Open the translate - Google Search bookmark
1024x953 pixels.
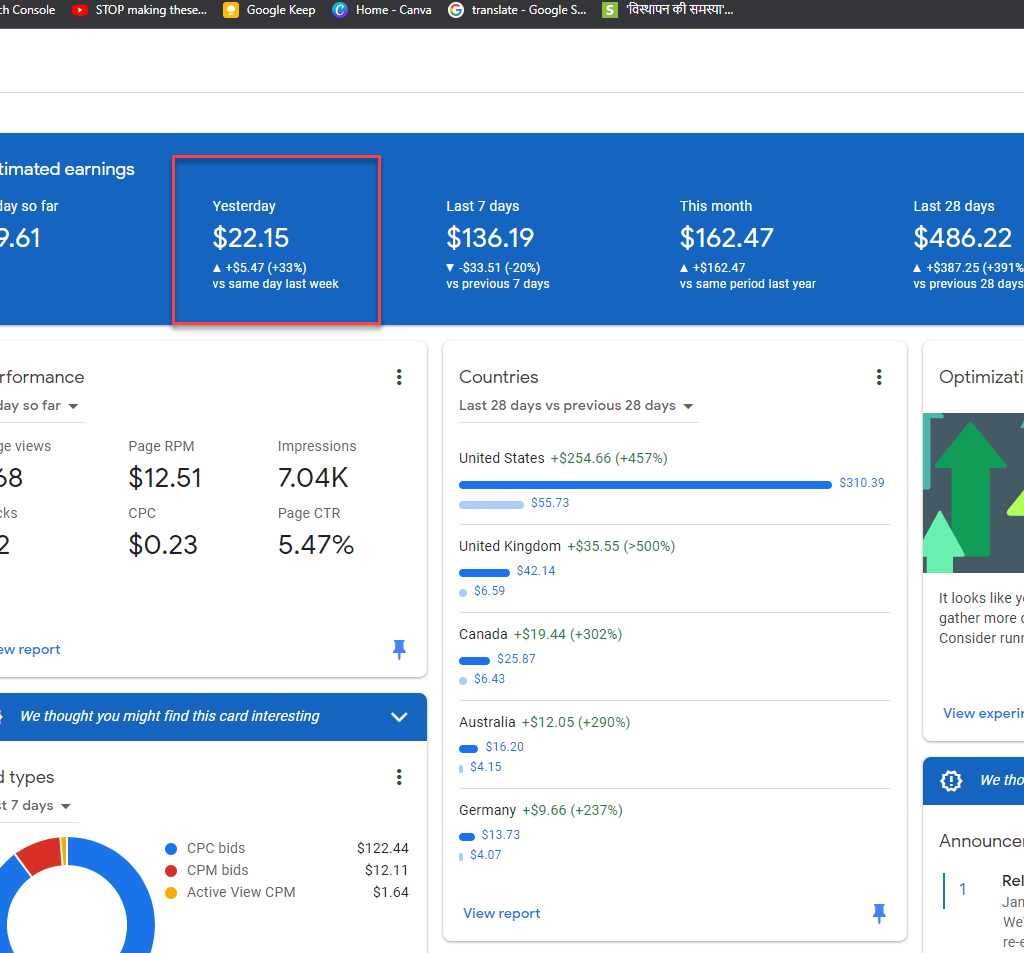517,10
